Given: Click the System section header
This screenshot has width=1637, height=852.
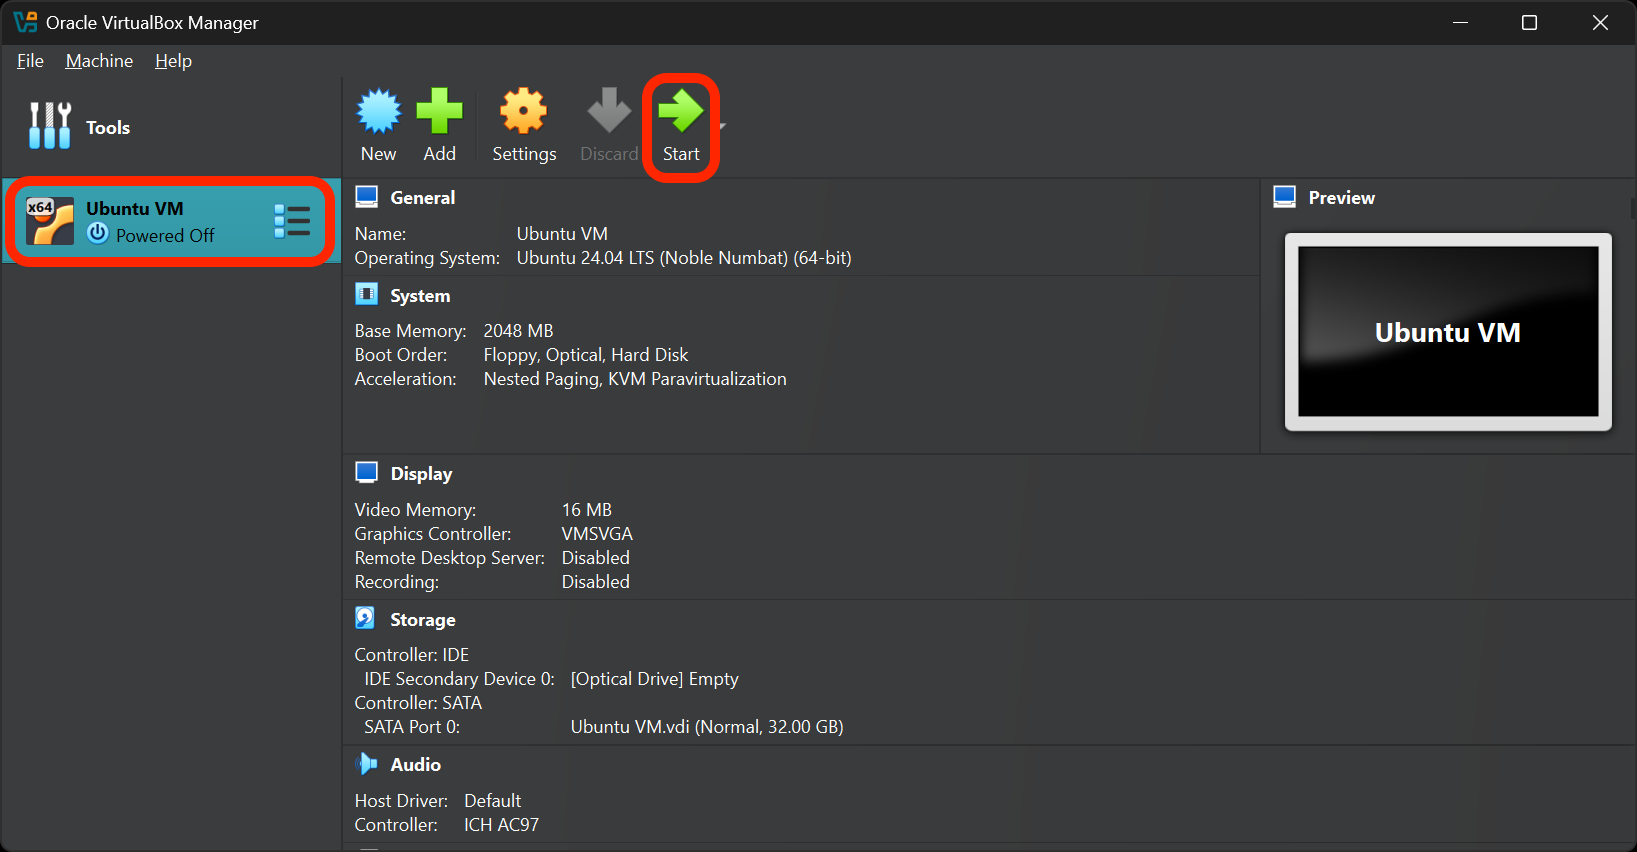Looking at the screenshot, I should tap(420, 296).
